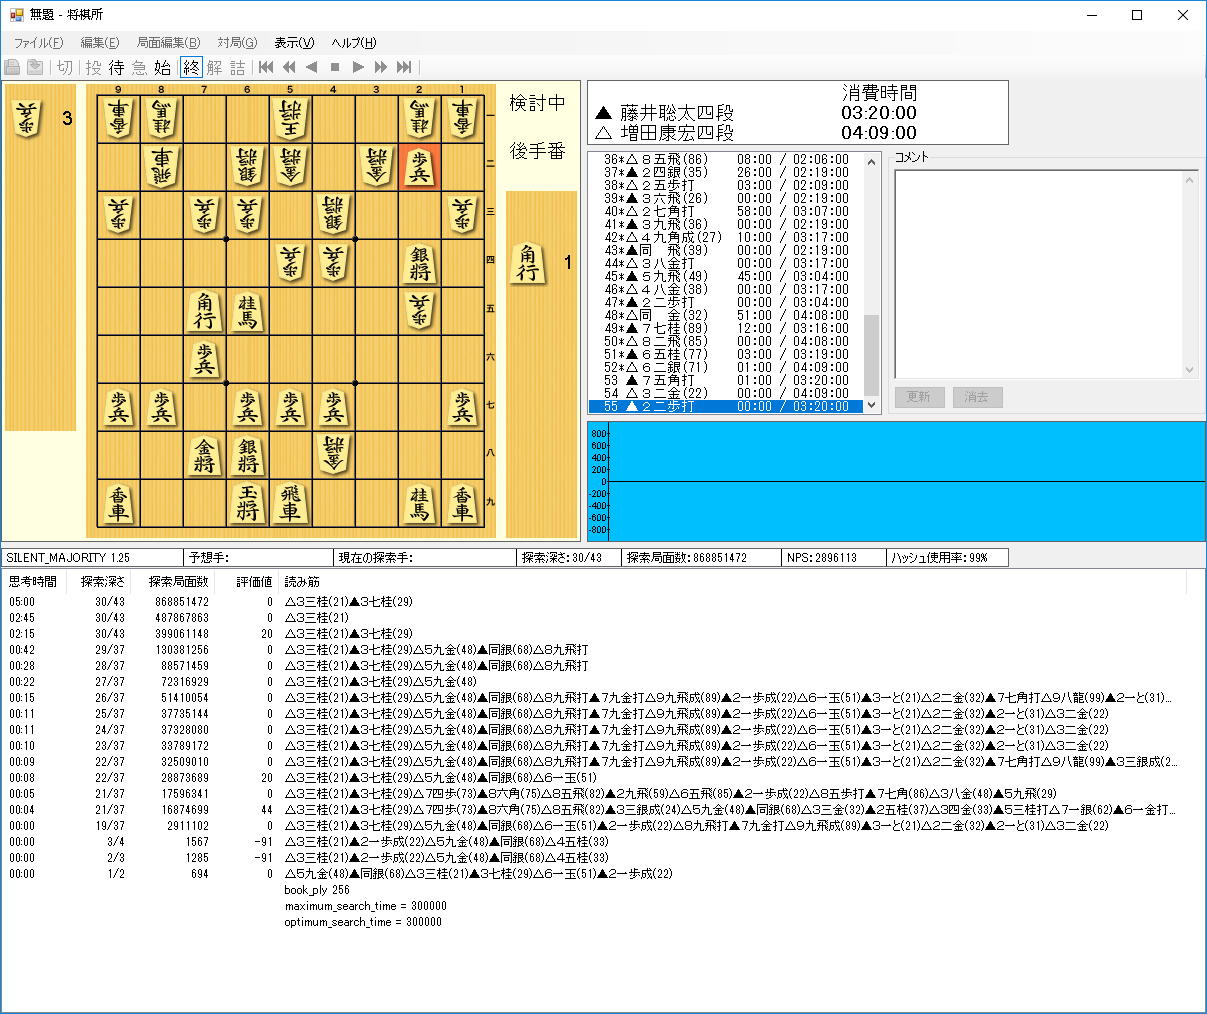Select move 55 ▲２二歩打 in the move list

tap(724, 406)
